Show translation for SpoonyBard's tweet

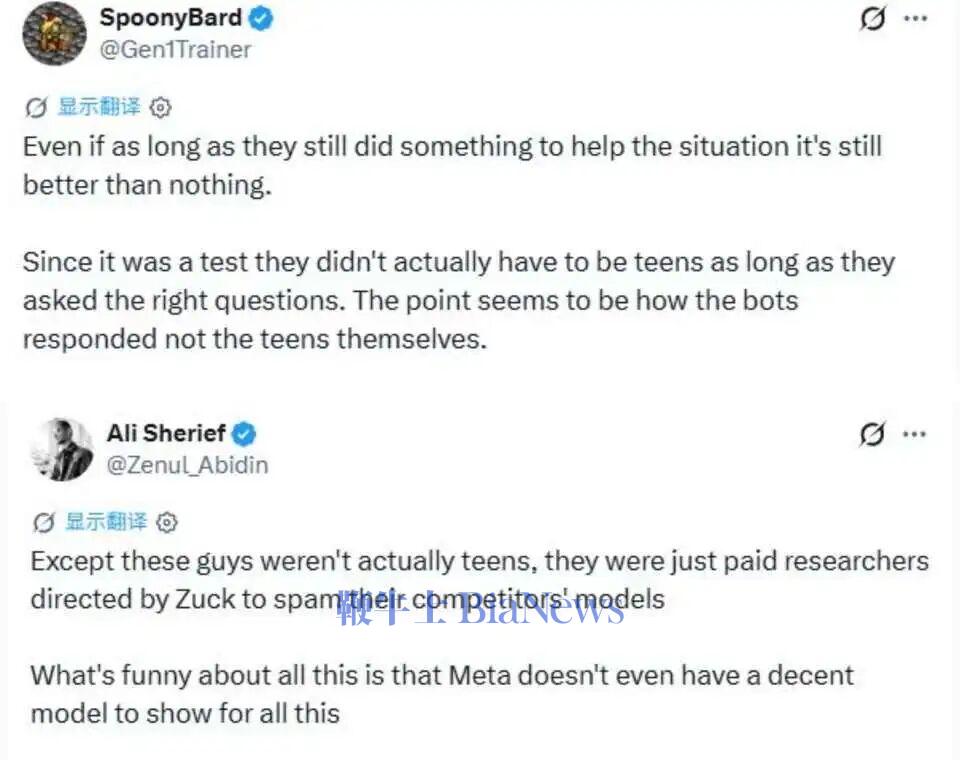[99, 107]
